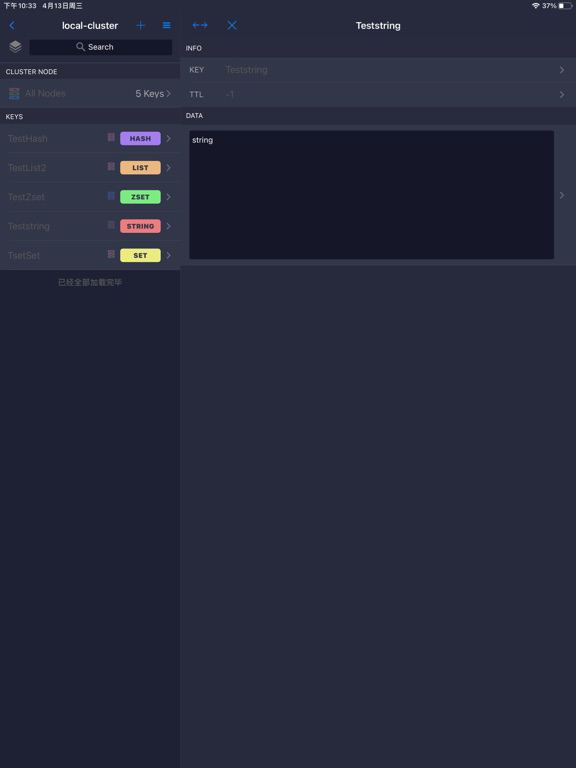Edit the TTL value -1
The height and width of the screenshot is (768, 576).
tap(230, 95)
